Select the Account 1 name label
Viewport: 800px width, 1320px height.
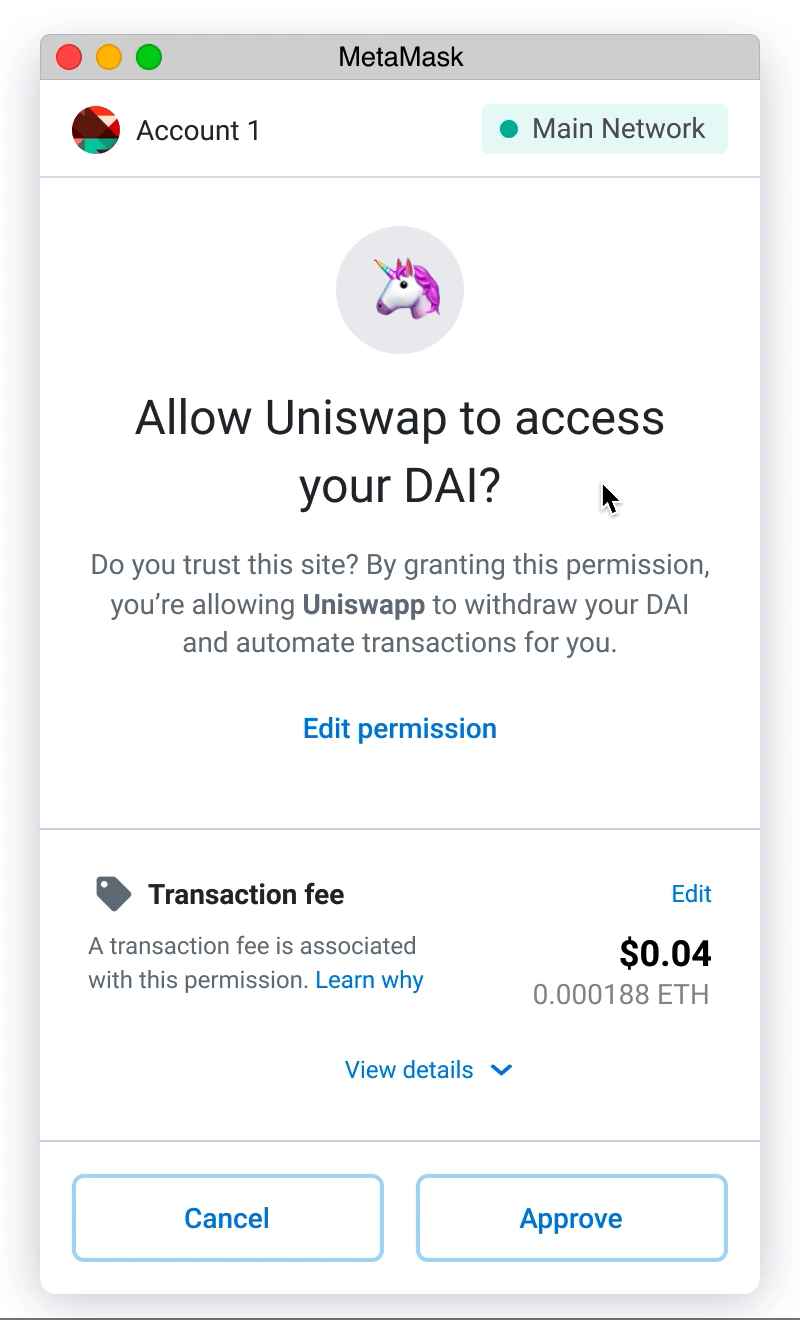tap(198, 130)
